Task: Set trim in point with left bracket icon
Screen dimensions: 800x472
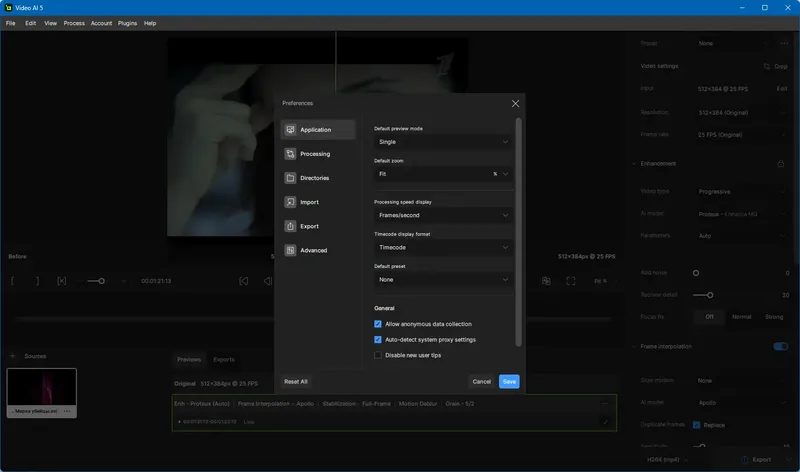Action: coord(13,281)
